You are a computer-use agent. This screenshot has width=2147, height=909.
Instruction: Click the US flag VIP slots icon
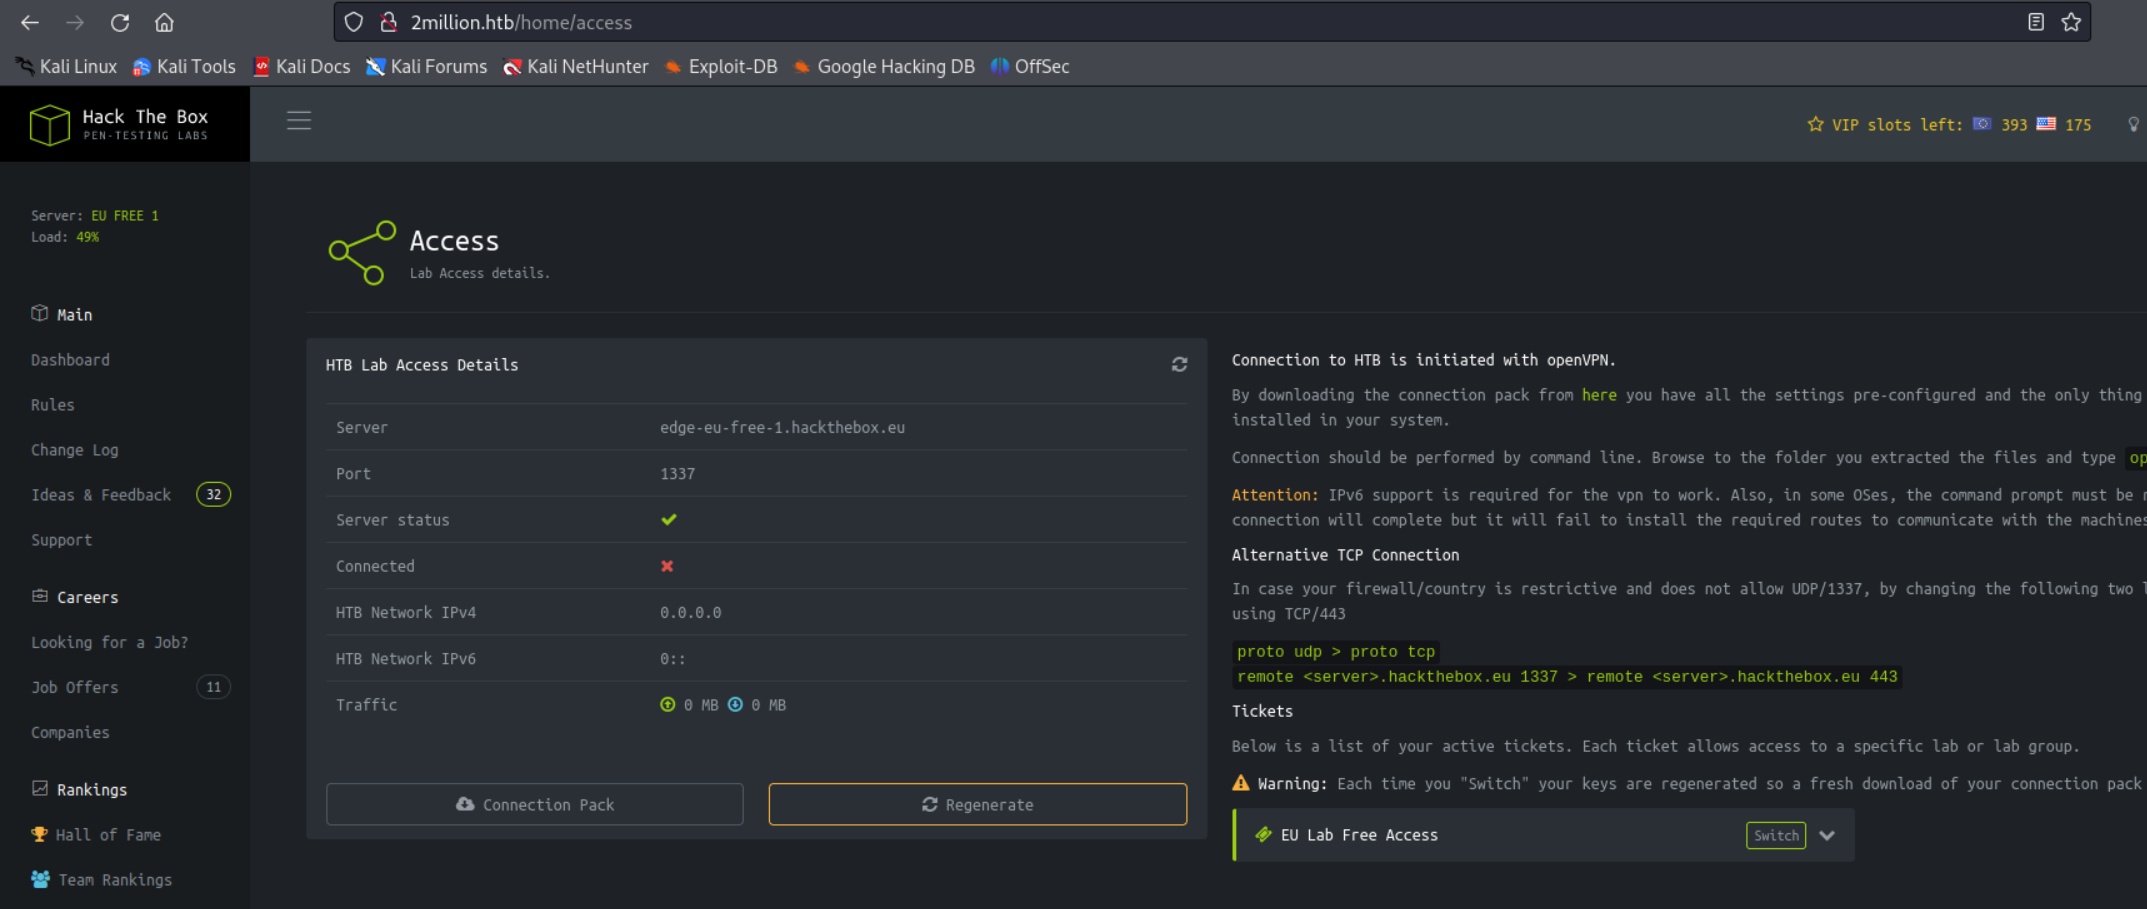click(2046, 124)
